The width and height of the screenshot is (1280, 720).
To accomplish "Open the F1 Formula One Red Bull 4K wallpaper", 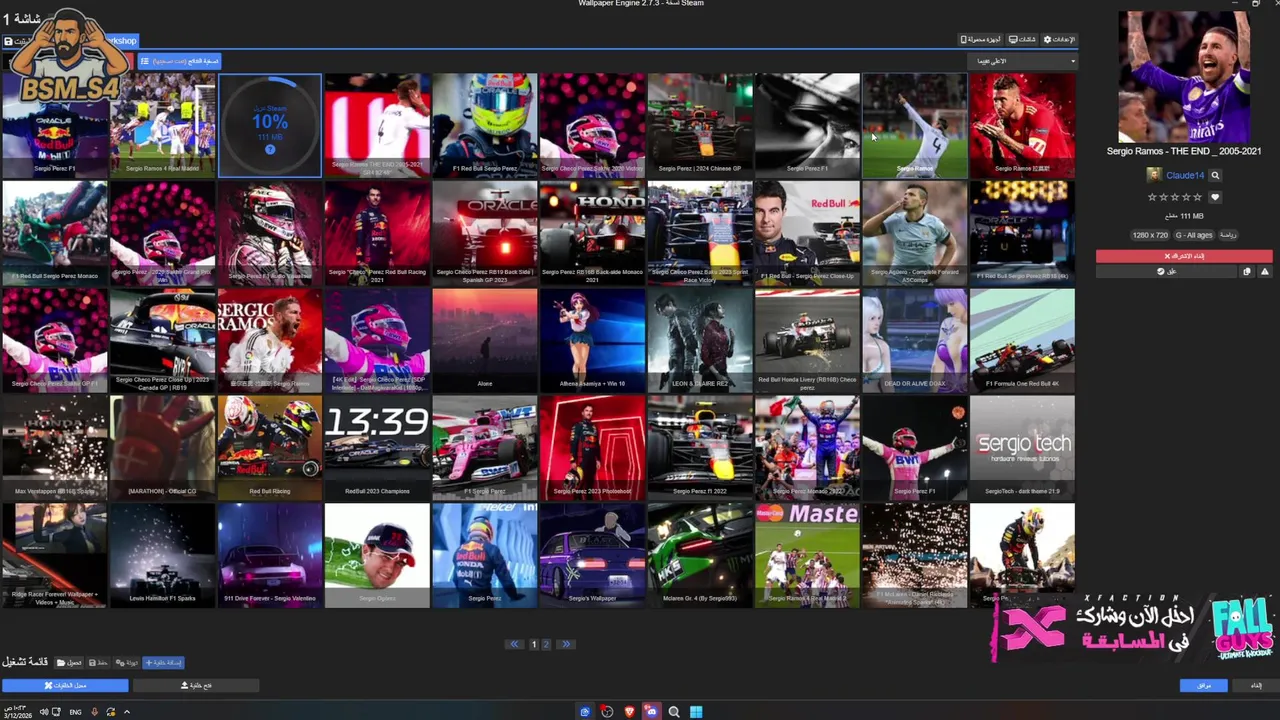I will (x=1022, y=340).
